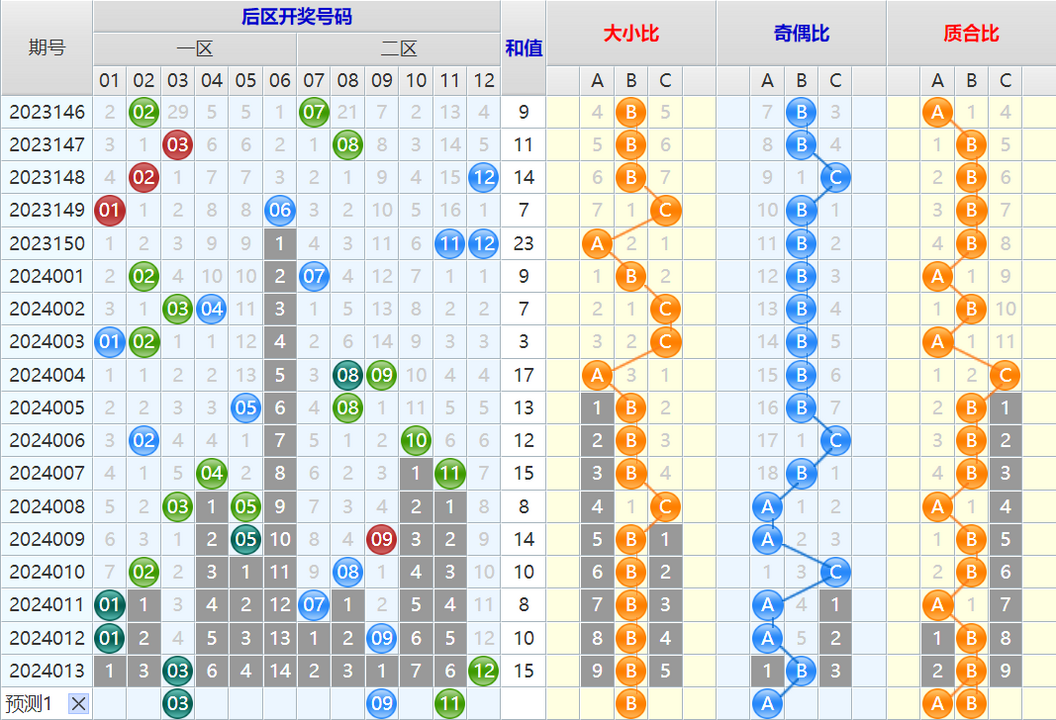Viewport: 1056px width, 720px height.
Task: Select predicted B in 大小比 预测1 row
Action: pos(631,704)
